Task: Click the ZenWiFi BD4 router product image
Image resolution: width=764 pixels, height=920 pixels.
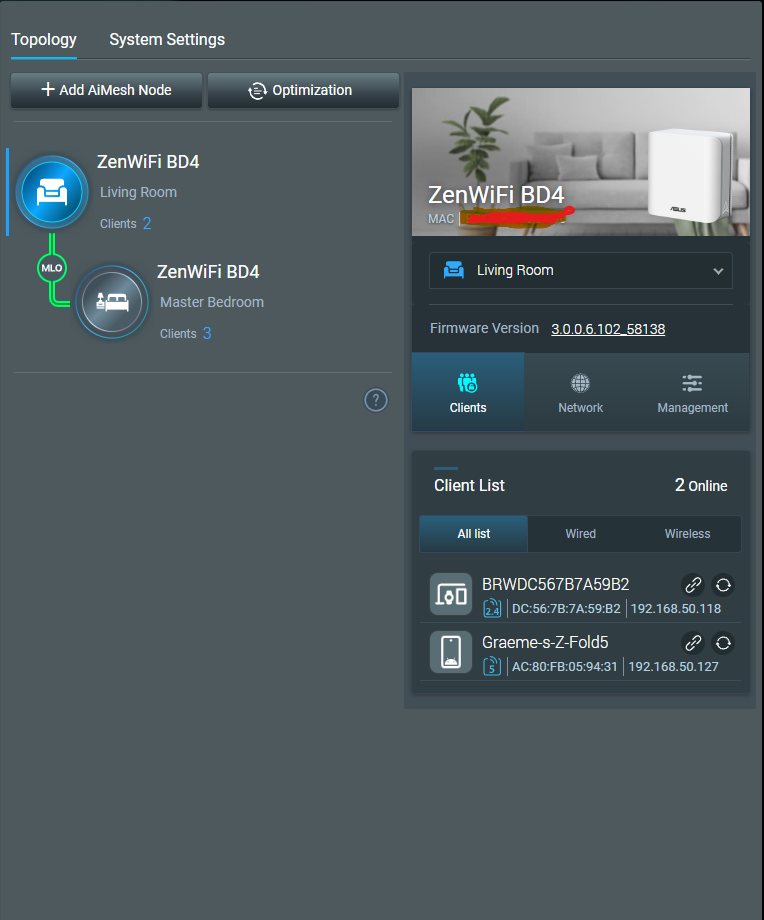Action: click(x=689, y=174)
